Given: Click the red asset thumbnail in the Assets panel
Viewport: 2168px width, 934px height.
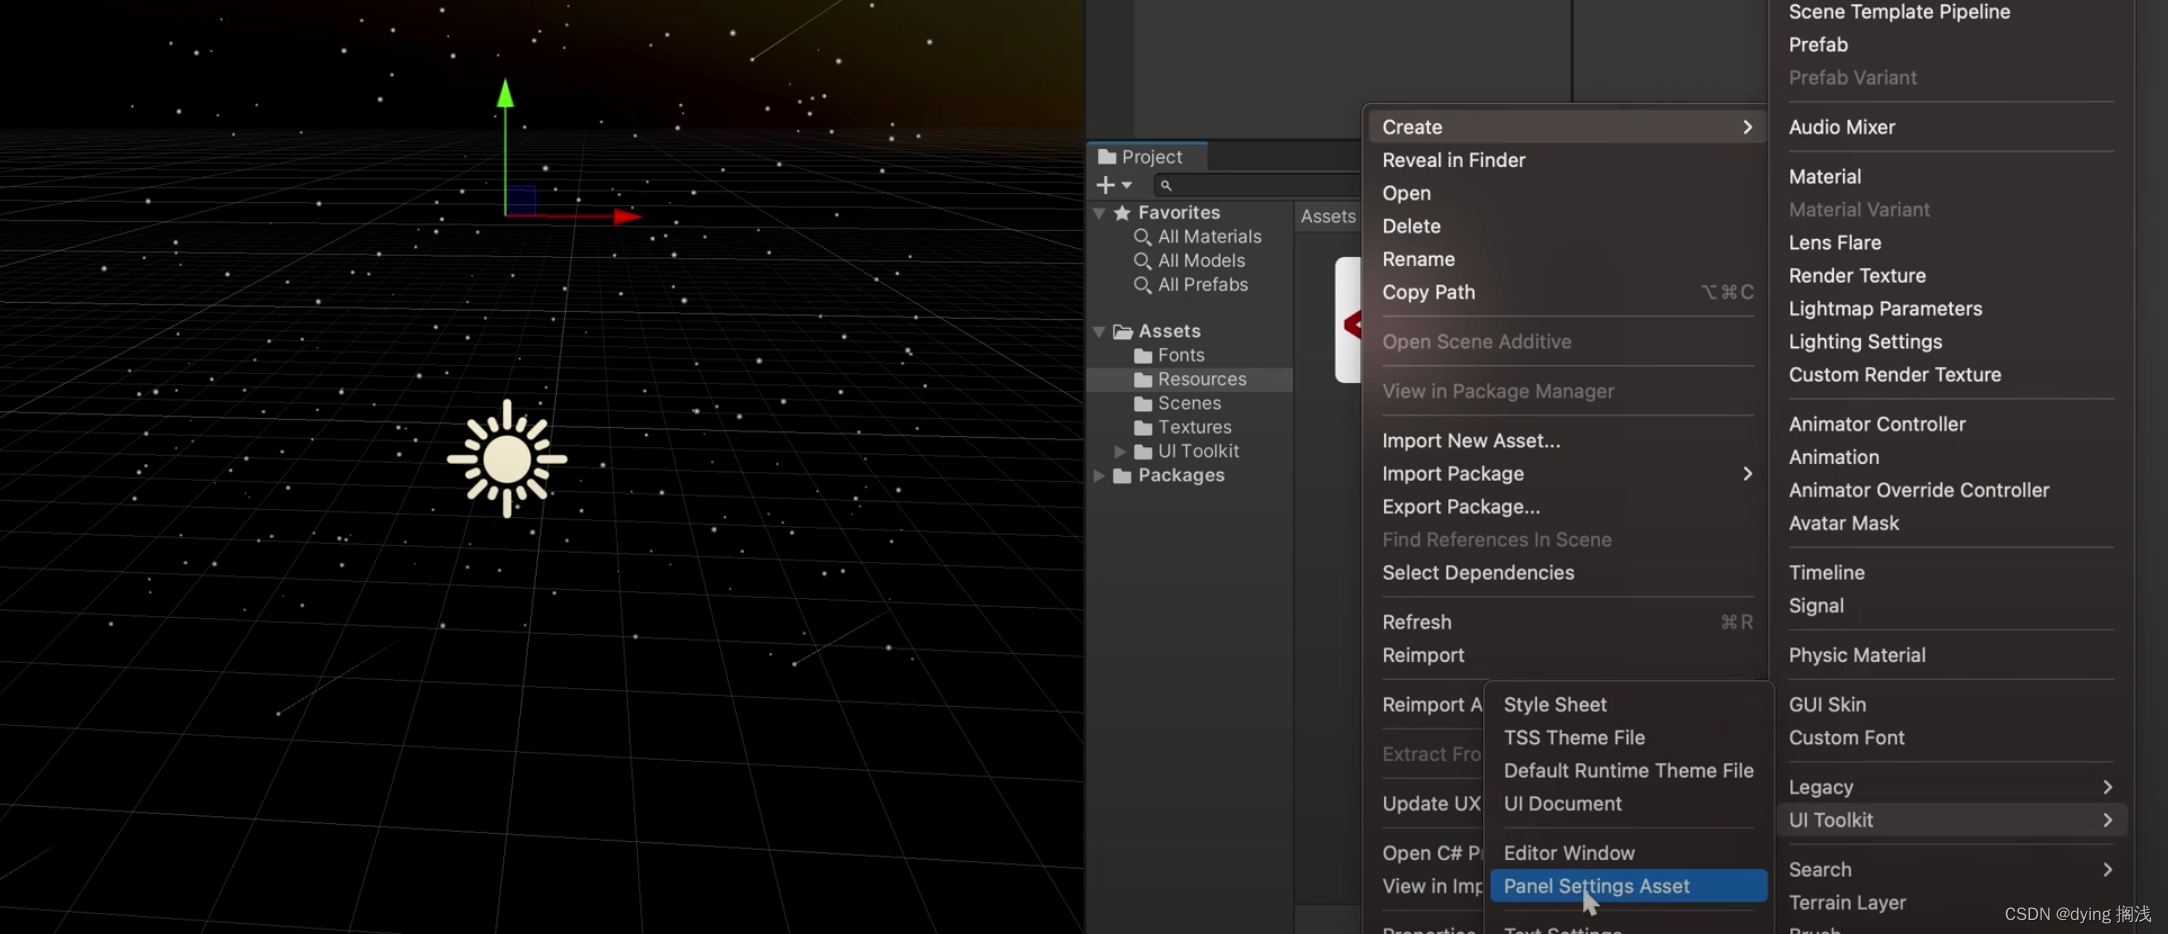Looking at the screenshot, I should 1348,318.
